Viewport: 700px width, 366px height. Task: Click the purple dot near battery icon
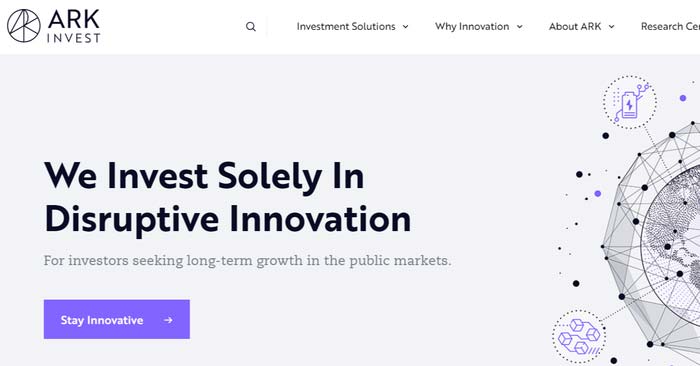pos(683,98)
